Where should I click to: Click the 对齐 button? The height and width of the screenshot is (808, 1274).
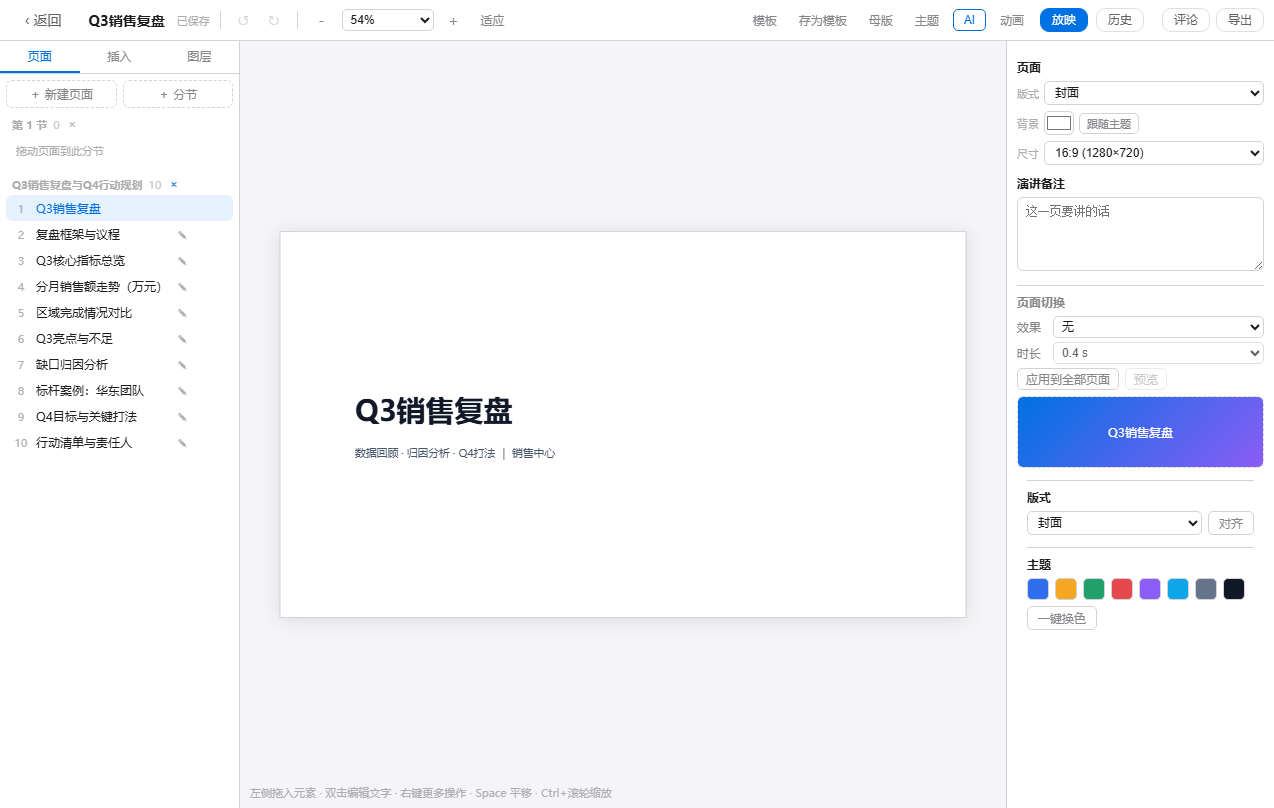pos(1231,523)
